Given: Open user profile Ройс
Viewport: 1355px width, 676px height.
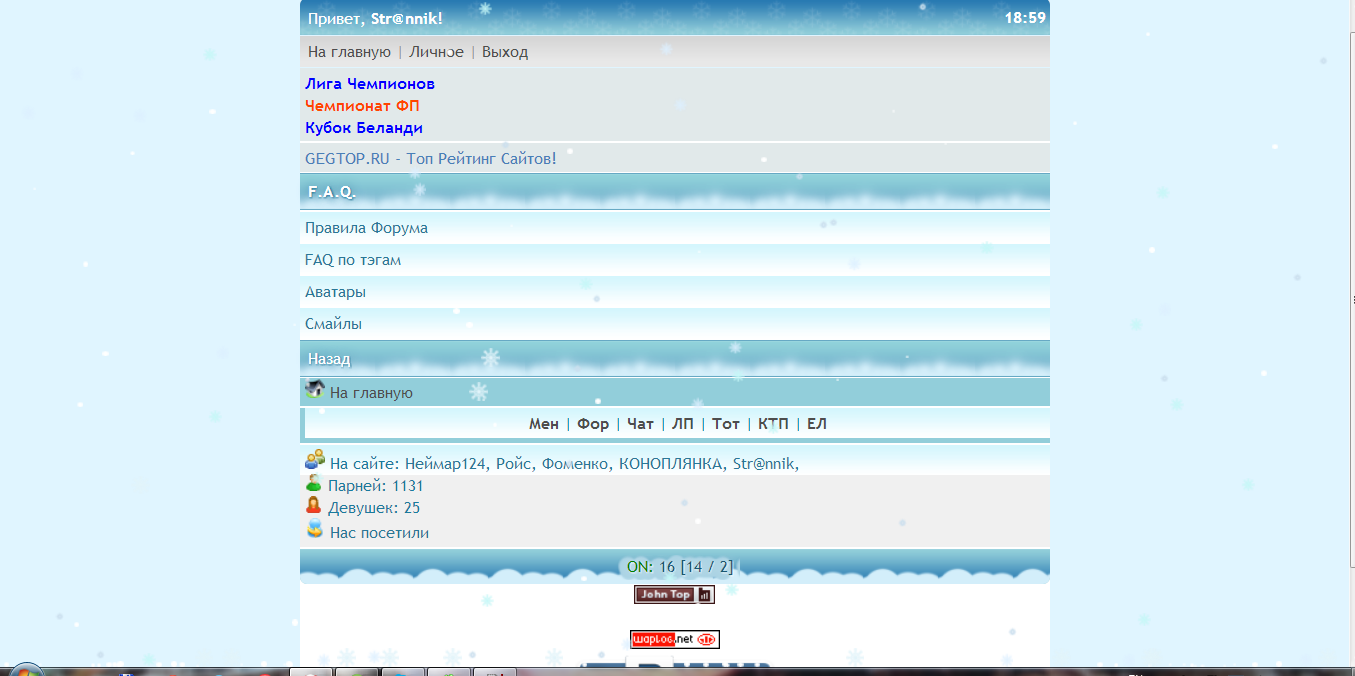Looking at the screenshot, I should (x=515, y=464).
